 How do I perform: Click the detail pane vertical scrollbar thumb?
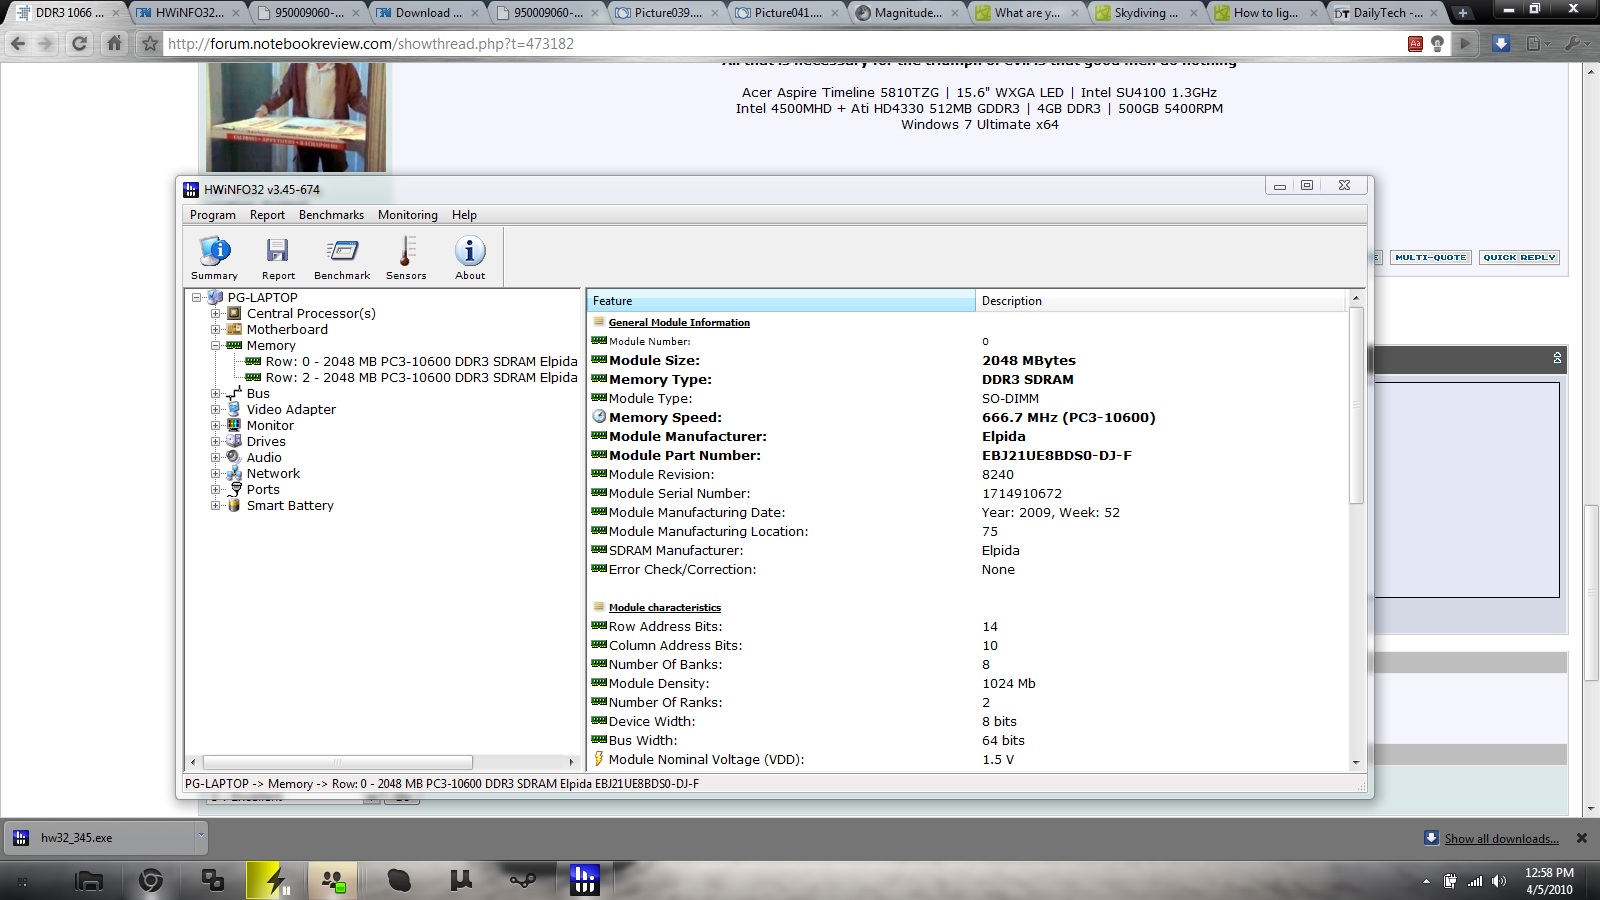click(x=1356, y=405)
